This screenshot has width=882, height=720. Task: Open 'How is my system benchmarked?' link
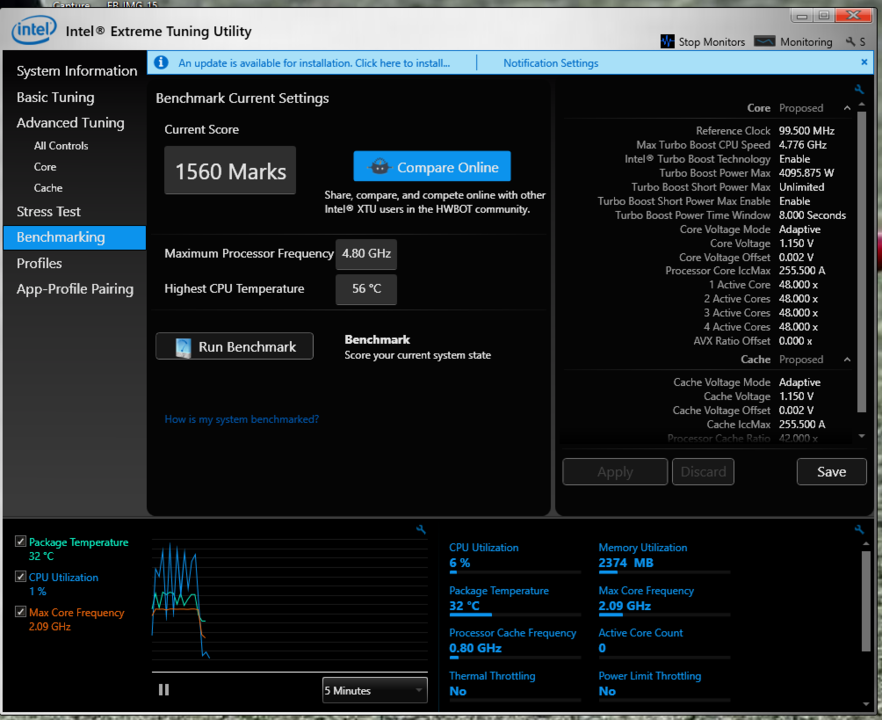(242, 419)
